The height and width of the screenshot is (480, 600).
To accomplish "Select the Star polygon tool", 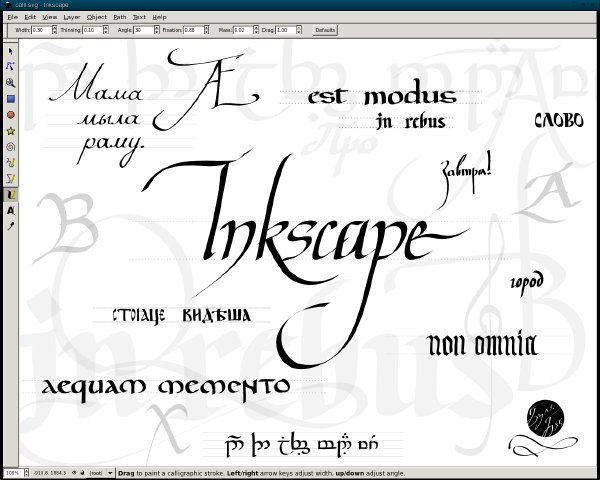I will point(10,130).
